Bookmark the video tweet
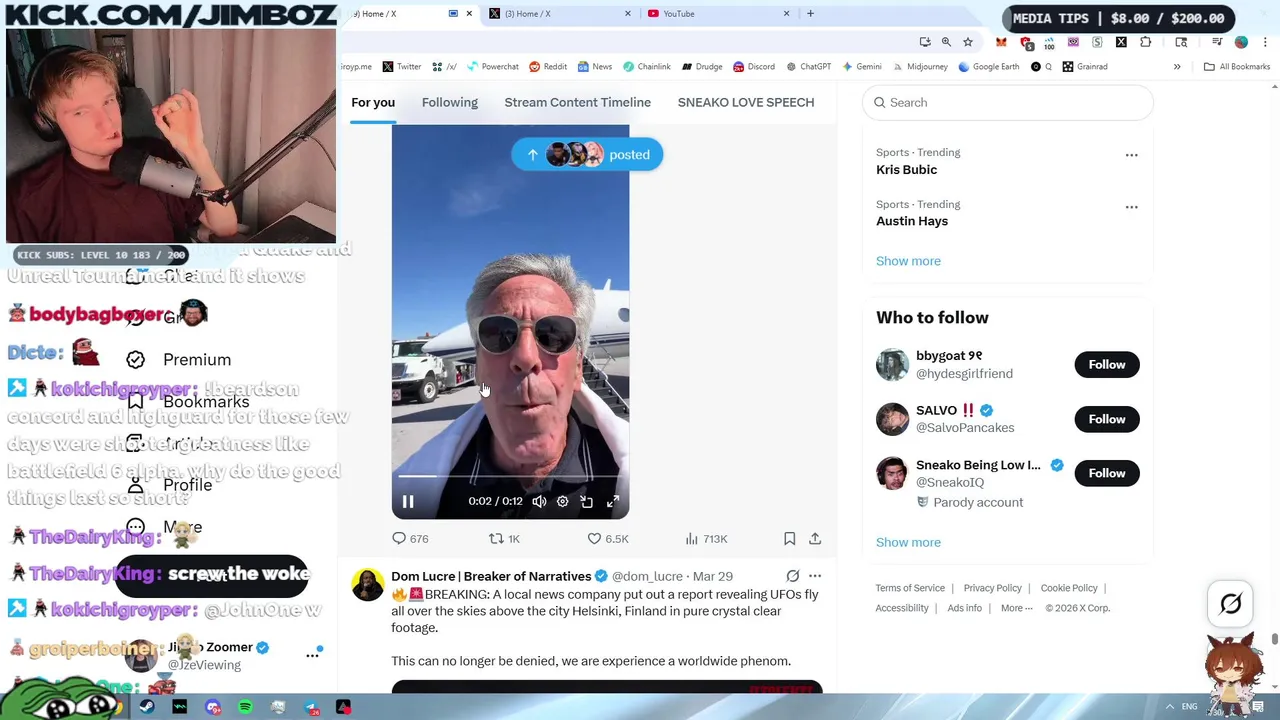Viewport: 1280px width, 720px height. tap(789, 538)
